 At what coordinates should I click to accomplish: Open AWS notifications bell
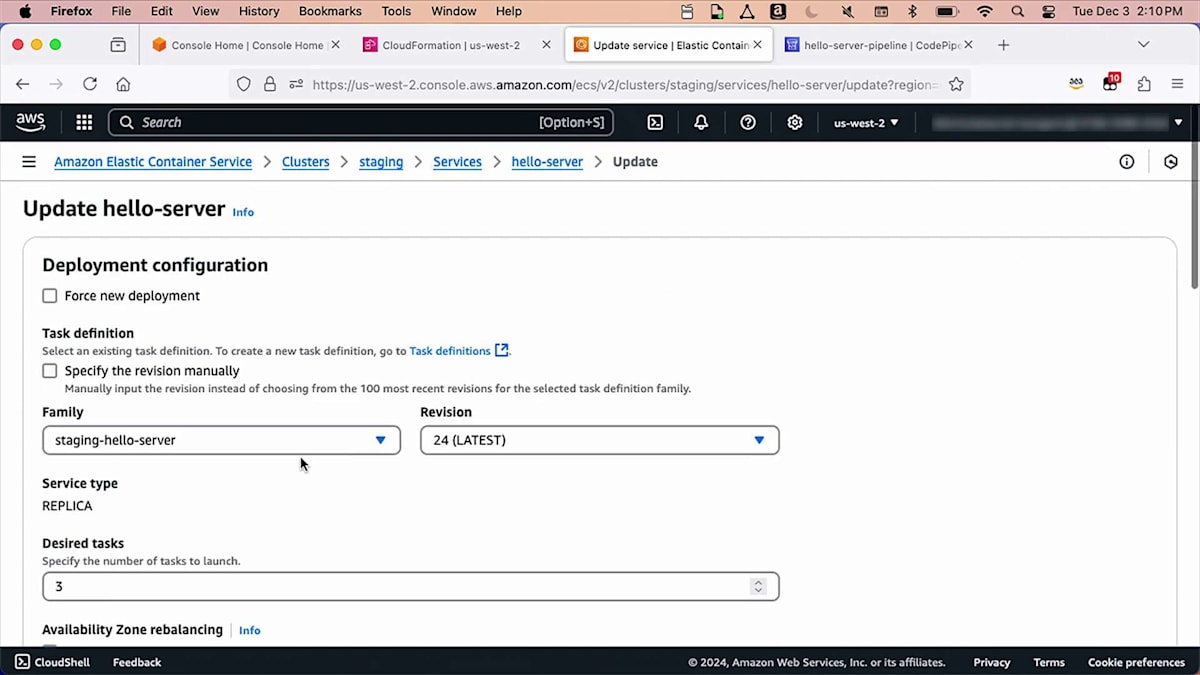[701, 122]
